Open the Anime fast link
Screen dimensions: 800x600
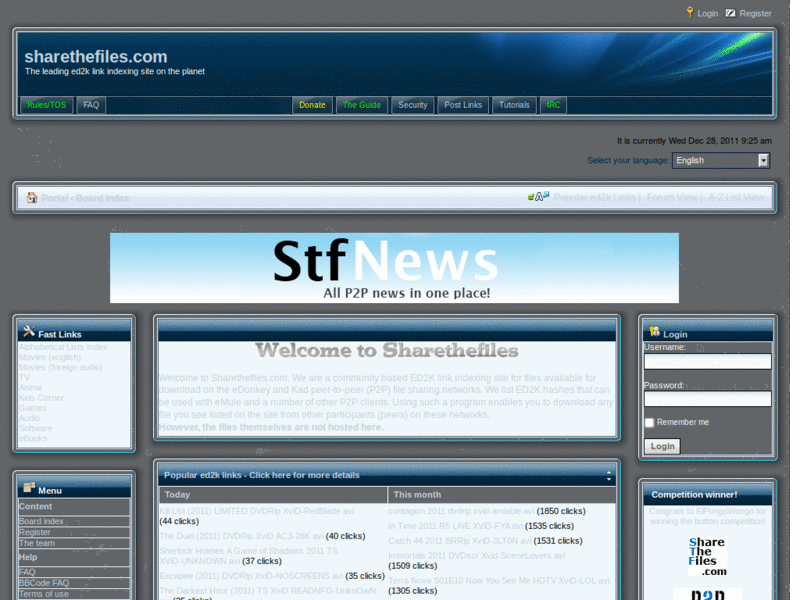coord(30,388)
